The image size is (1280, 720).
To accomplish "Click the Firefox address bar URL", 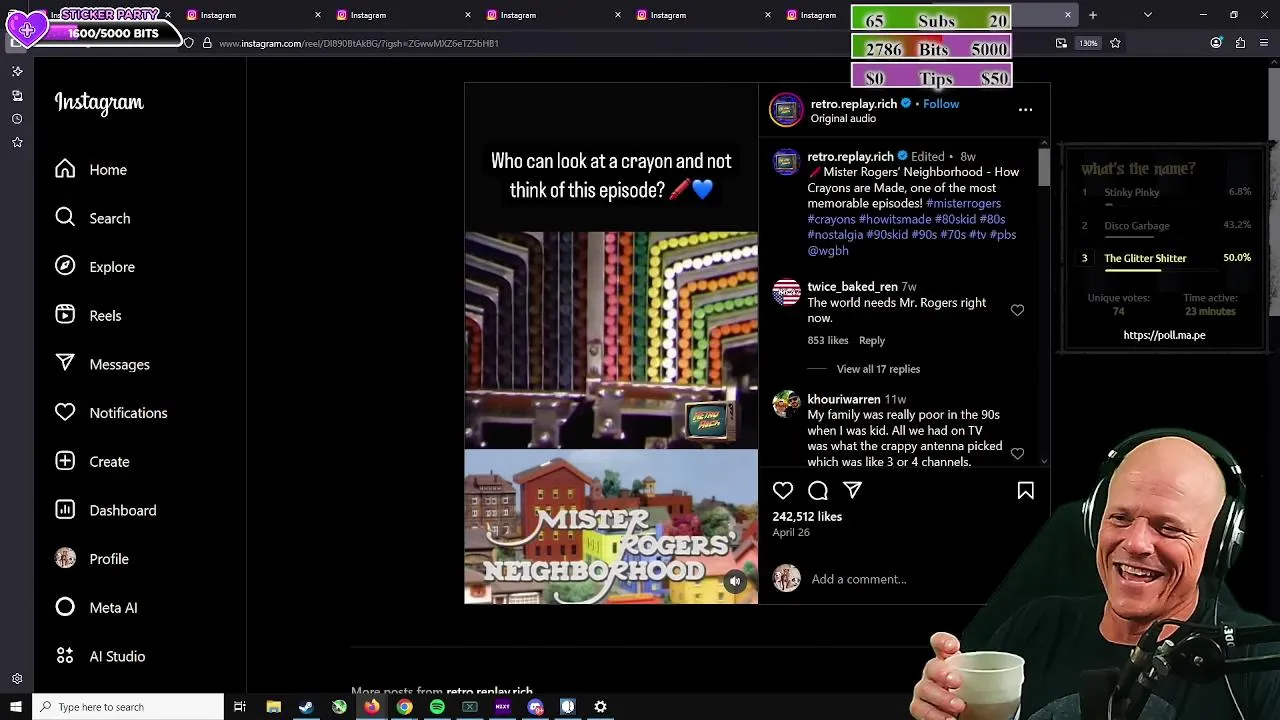I will (x=359, y=43).
